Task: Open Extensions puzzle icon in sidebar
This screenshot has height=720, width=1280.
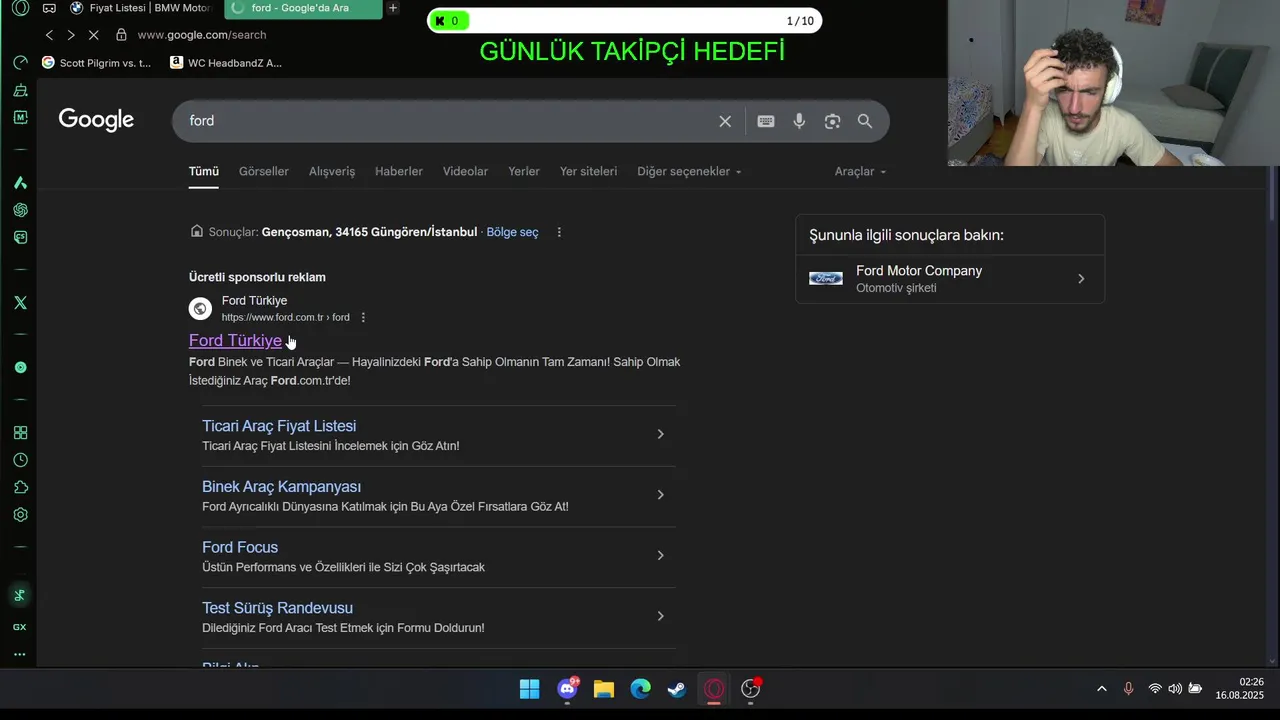Action: pyautogui.click(x=20, y=487)
